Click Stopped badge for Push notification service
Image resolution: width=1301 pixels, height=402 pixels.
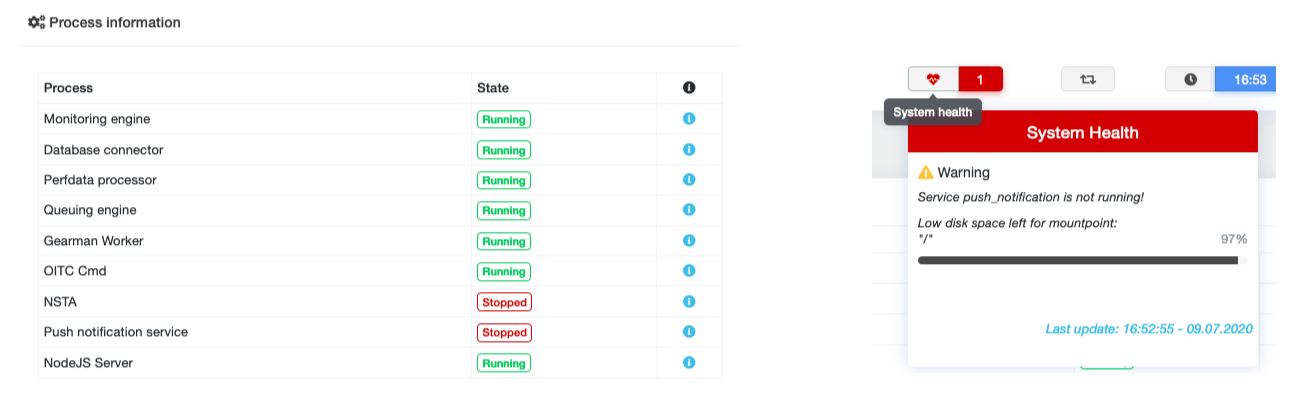pos(504,332)
